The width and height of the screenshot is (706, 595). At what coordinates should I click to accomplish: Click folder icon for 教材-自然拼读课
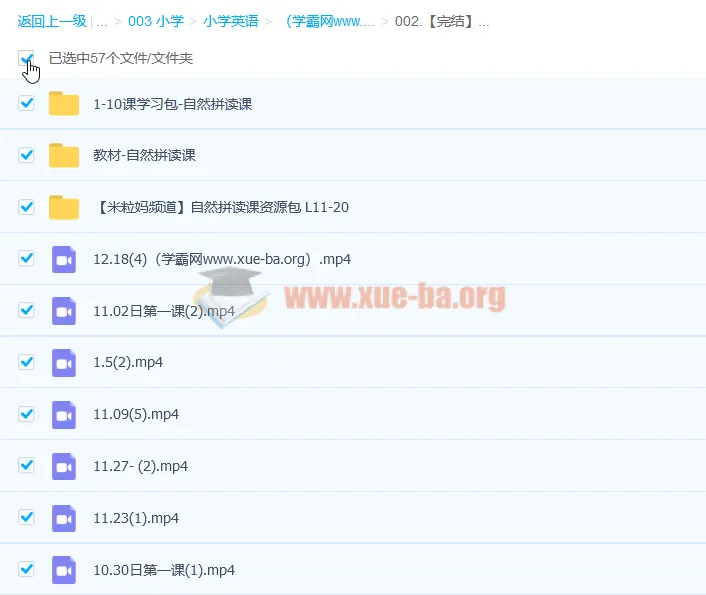(x=64, y=156)
